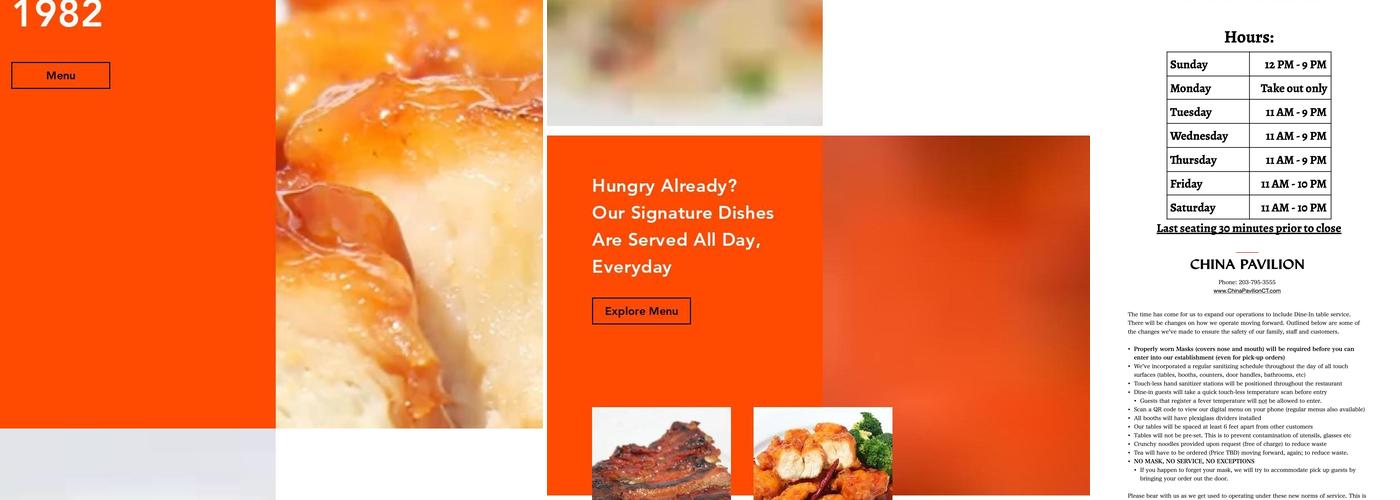Select the Saturday hours row
1400x500 pixels.
1249,208
